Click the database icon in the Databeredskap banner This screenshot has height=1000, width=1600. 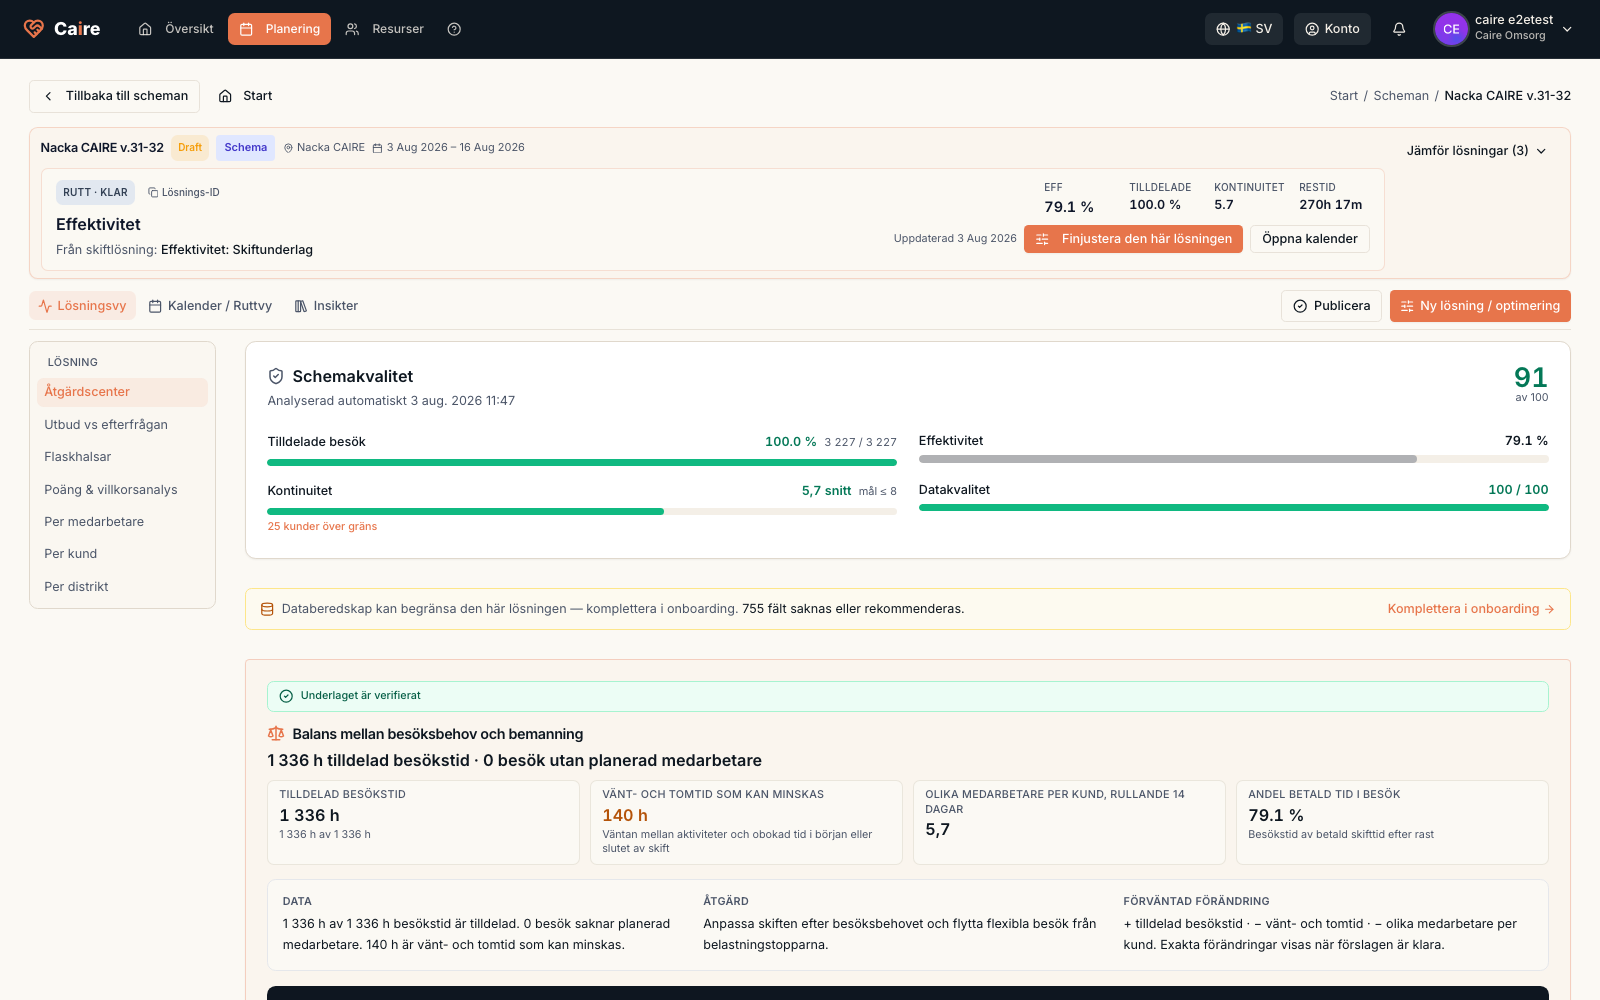(x=267, y=609)
